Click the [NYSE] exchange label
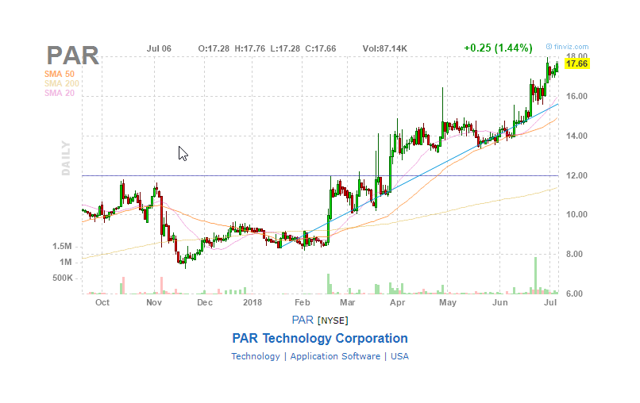The image size is (640, 403). pyautogui.click(x=333, y=321)
